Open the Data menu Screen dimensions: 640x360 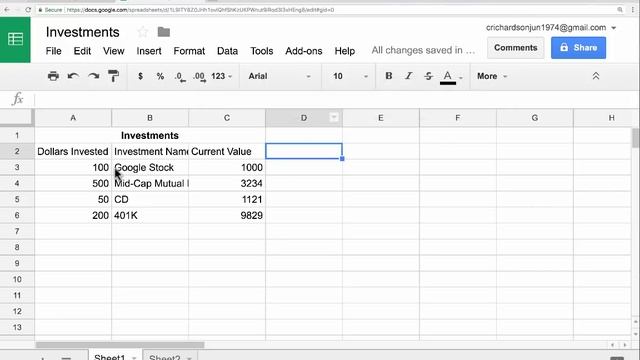227,51
